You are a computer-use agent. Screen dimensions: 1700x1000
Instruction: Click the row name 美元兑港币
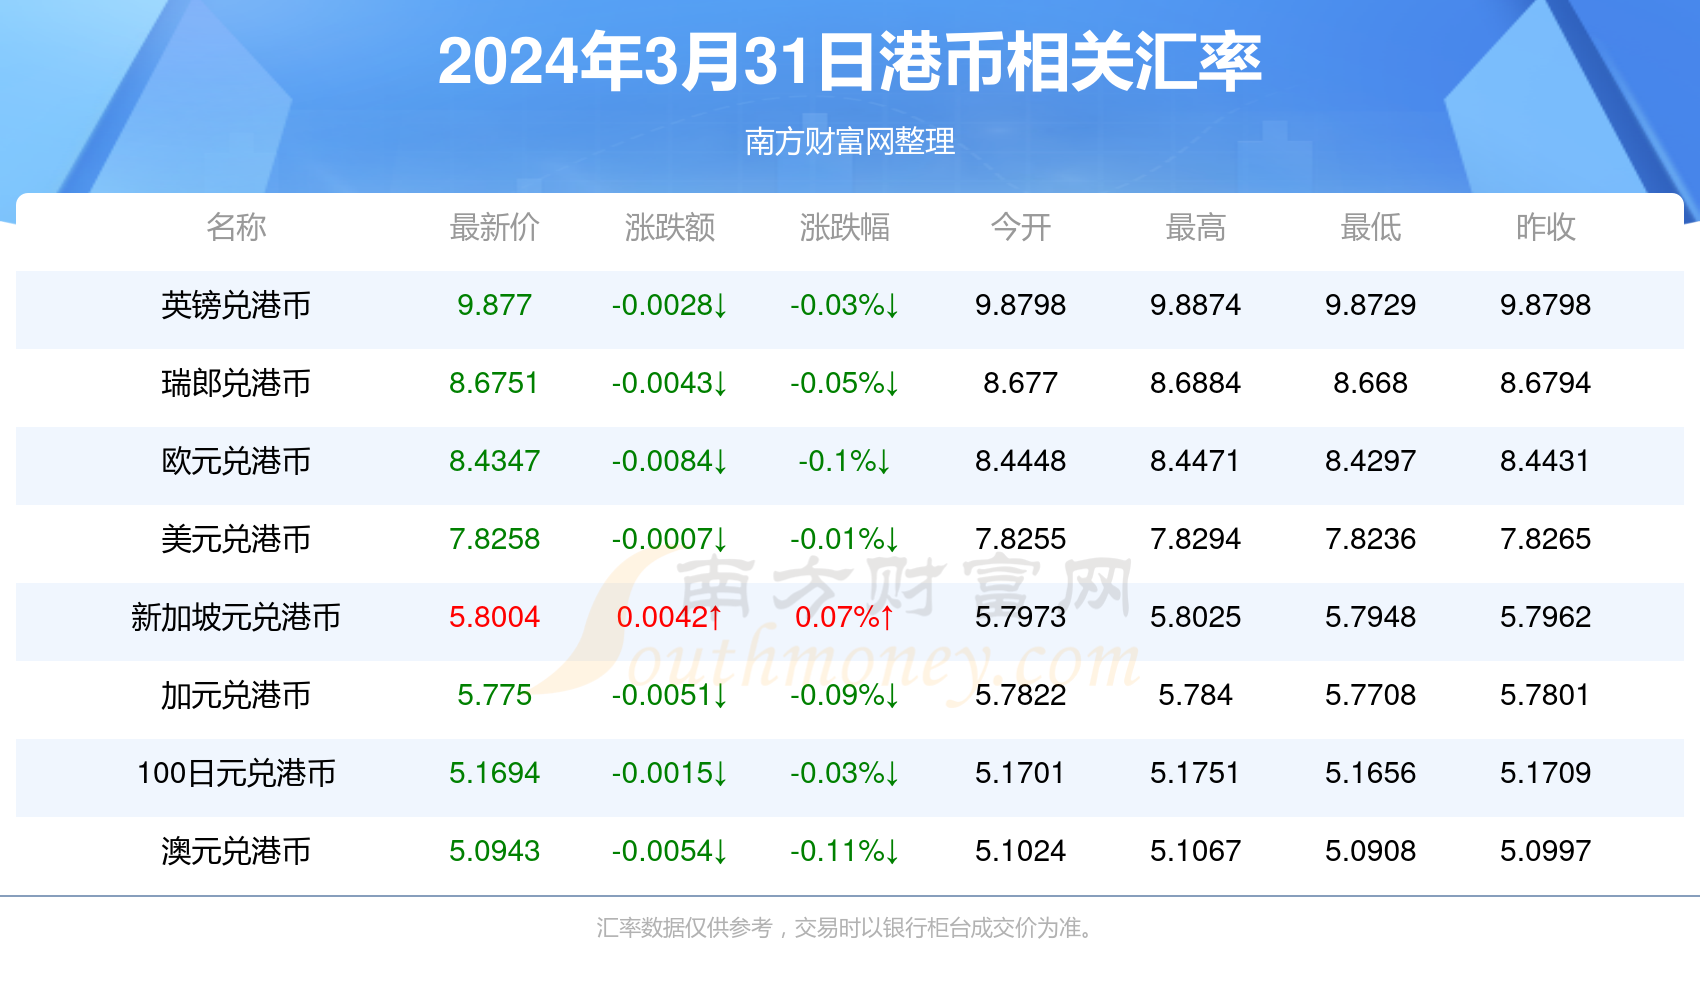(236, 539)
